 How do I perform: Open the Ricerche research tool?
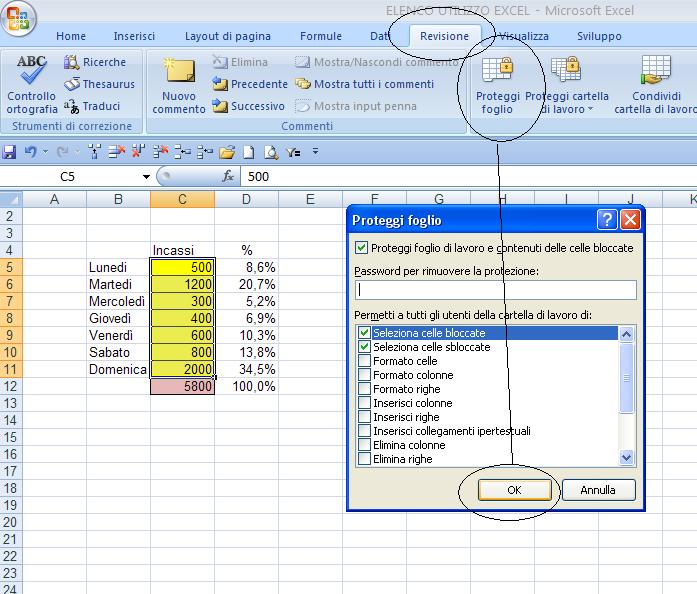[95, 62]
